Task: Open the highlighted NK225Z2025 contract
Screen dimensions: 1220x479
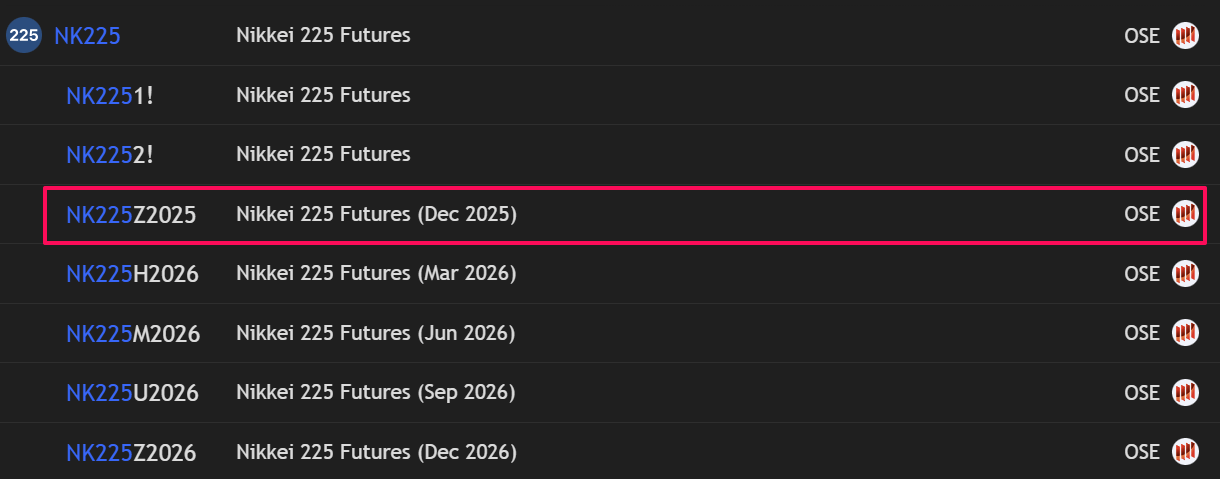Action: [x=131, y=214]
